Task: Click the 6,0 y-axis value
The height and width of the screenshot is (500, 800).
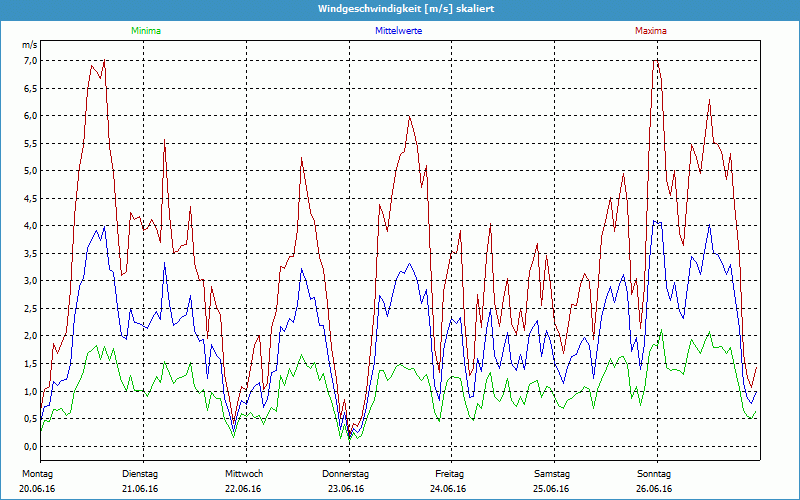Action: 31,116
